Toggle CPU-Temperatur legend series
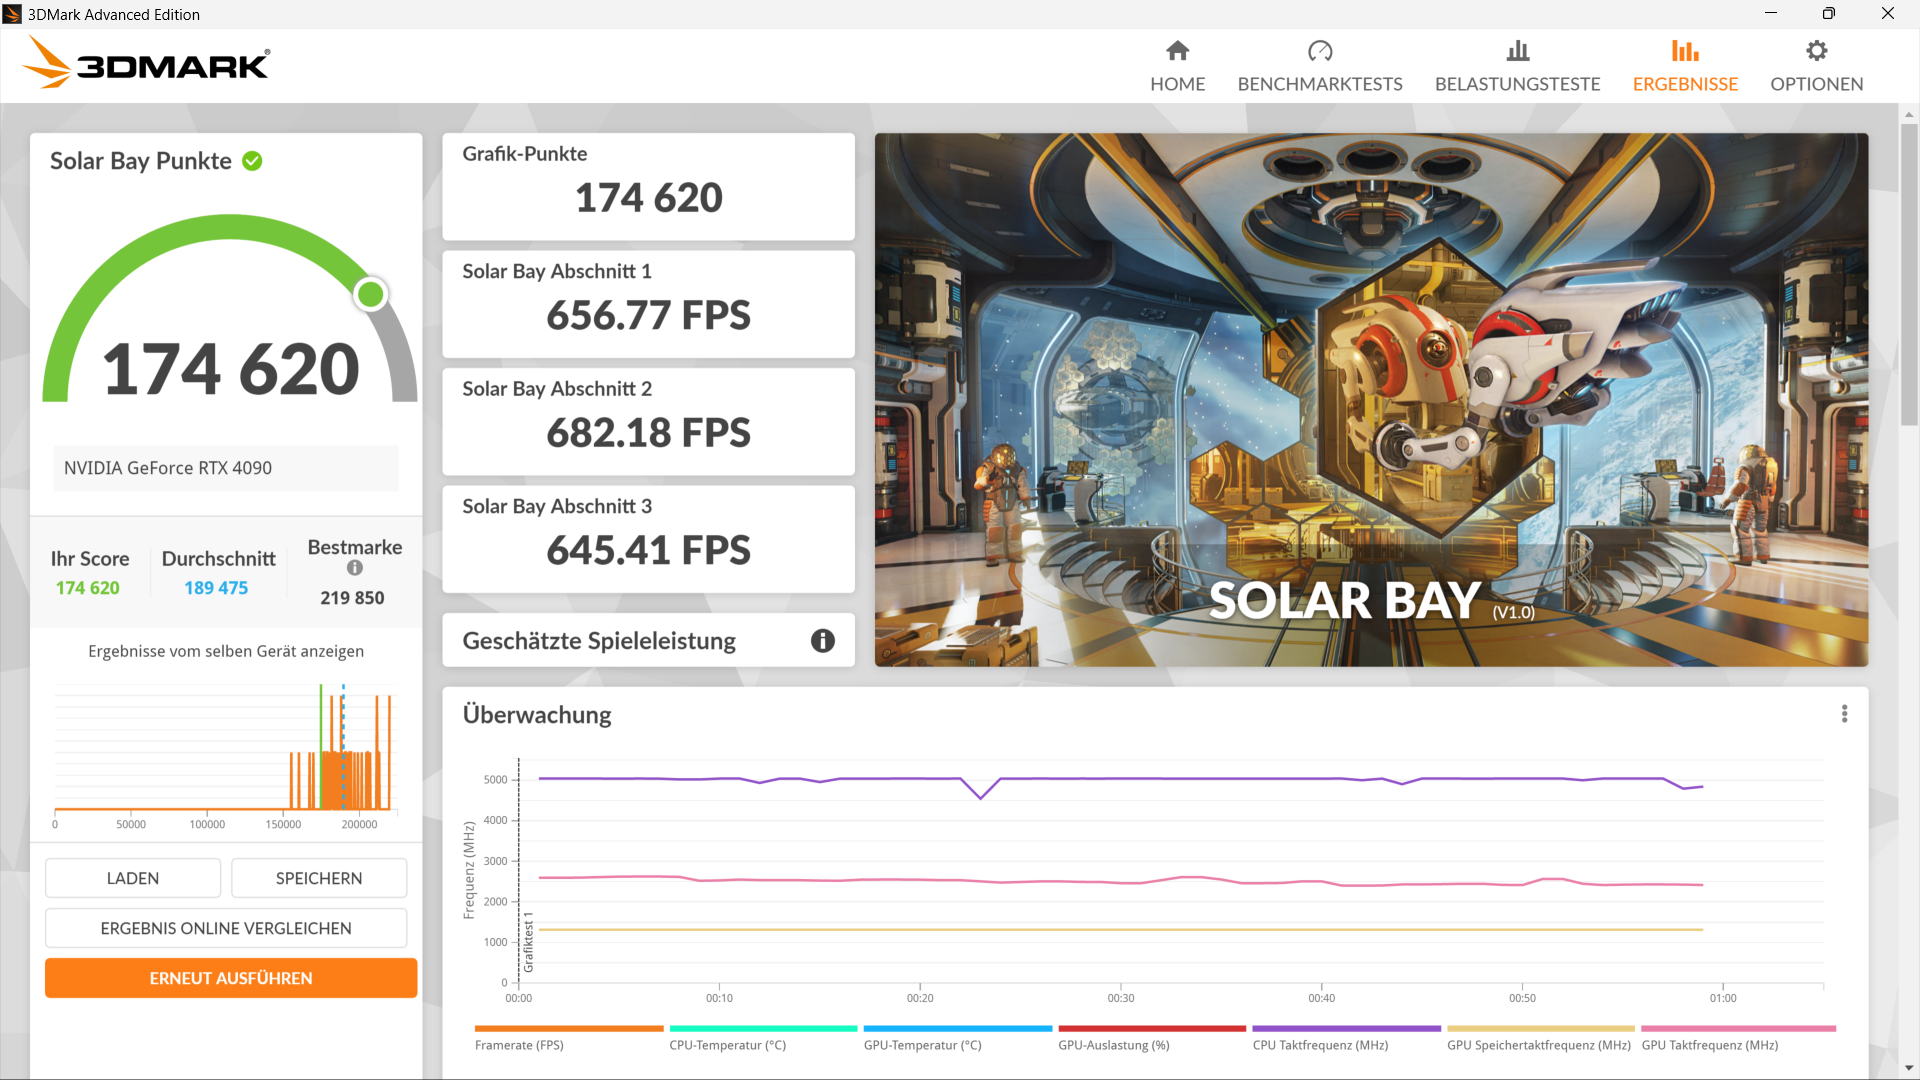Screen dimensions: 1920x1080 pyautogui.click(x=727, y=1045)
